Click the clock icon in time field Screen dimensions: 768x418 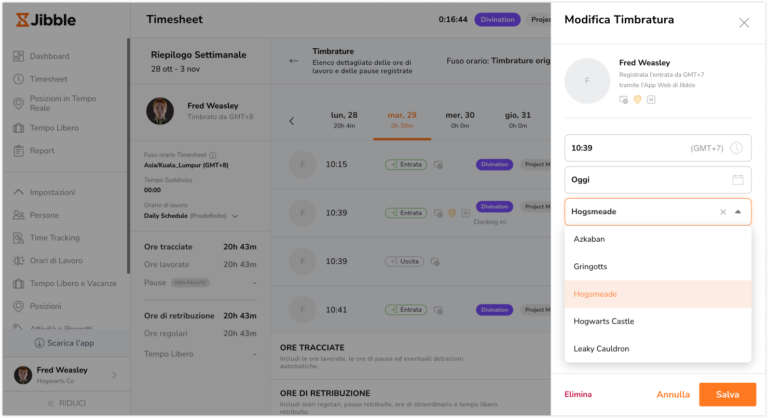(736, 148)
